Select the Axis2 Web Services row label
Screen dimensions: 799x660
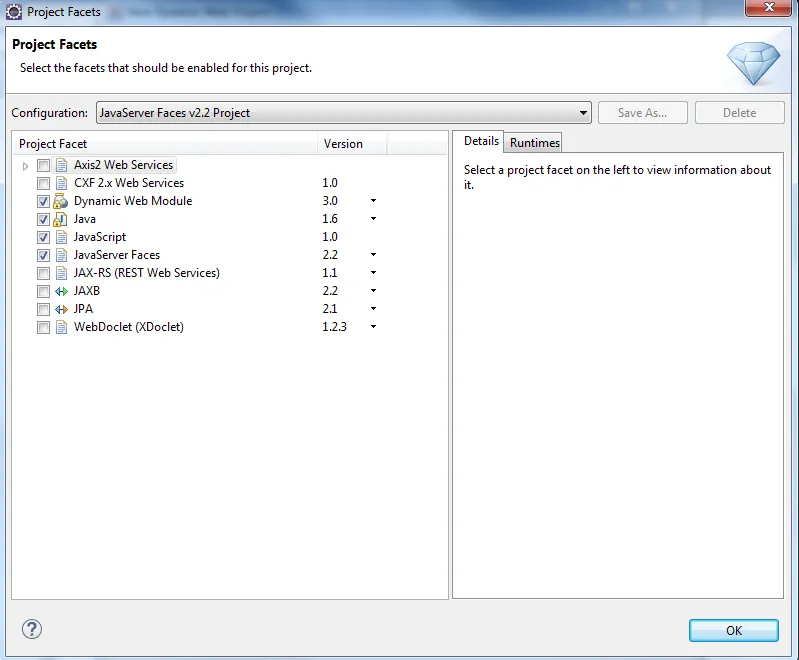pyautogui.click(x=123, y=165)
